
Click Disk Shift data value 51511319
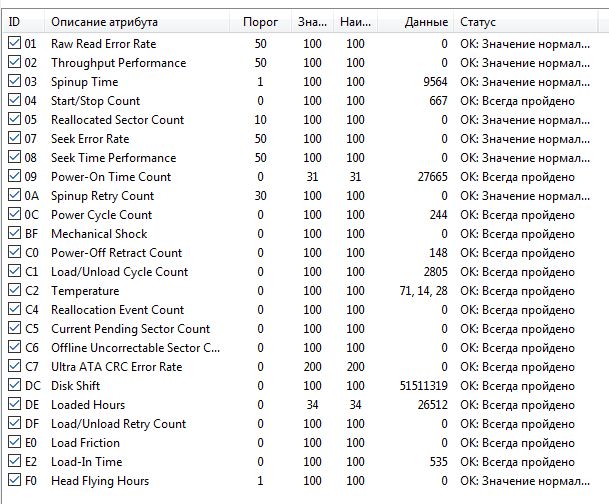[x=423, y=386]
